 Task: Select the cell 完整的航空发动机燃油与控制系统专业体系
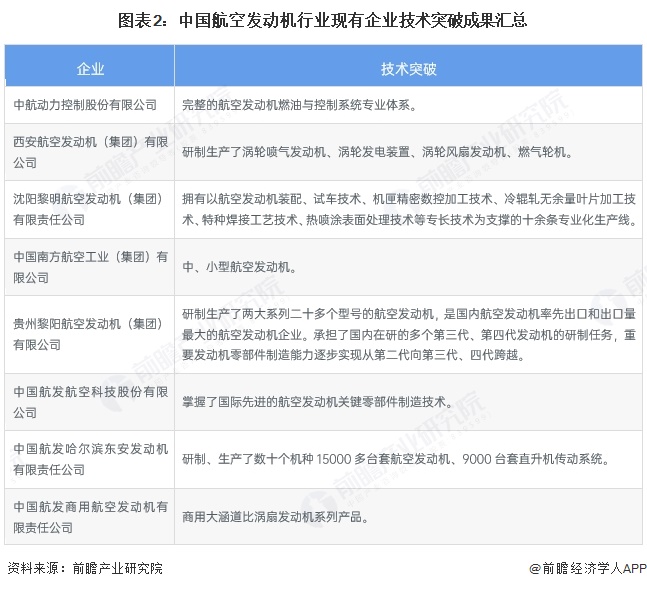click(409, 105)
